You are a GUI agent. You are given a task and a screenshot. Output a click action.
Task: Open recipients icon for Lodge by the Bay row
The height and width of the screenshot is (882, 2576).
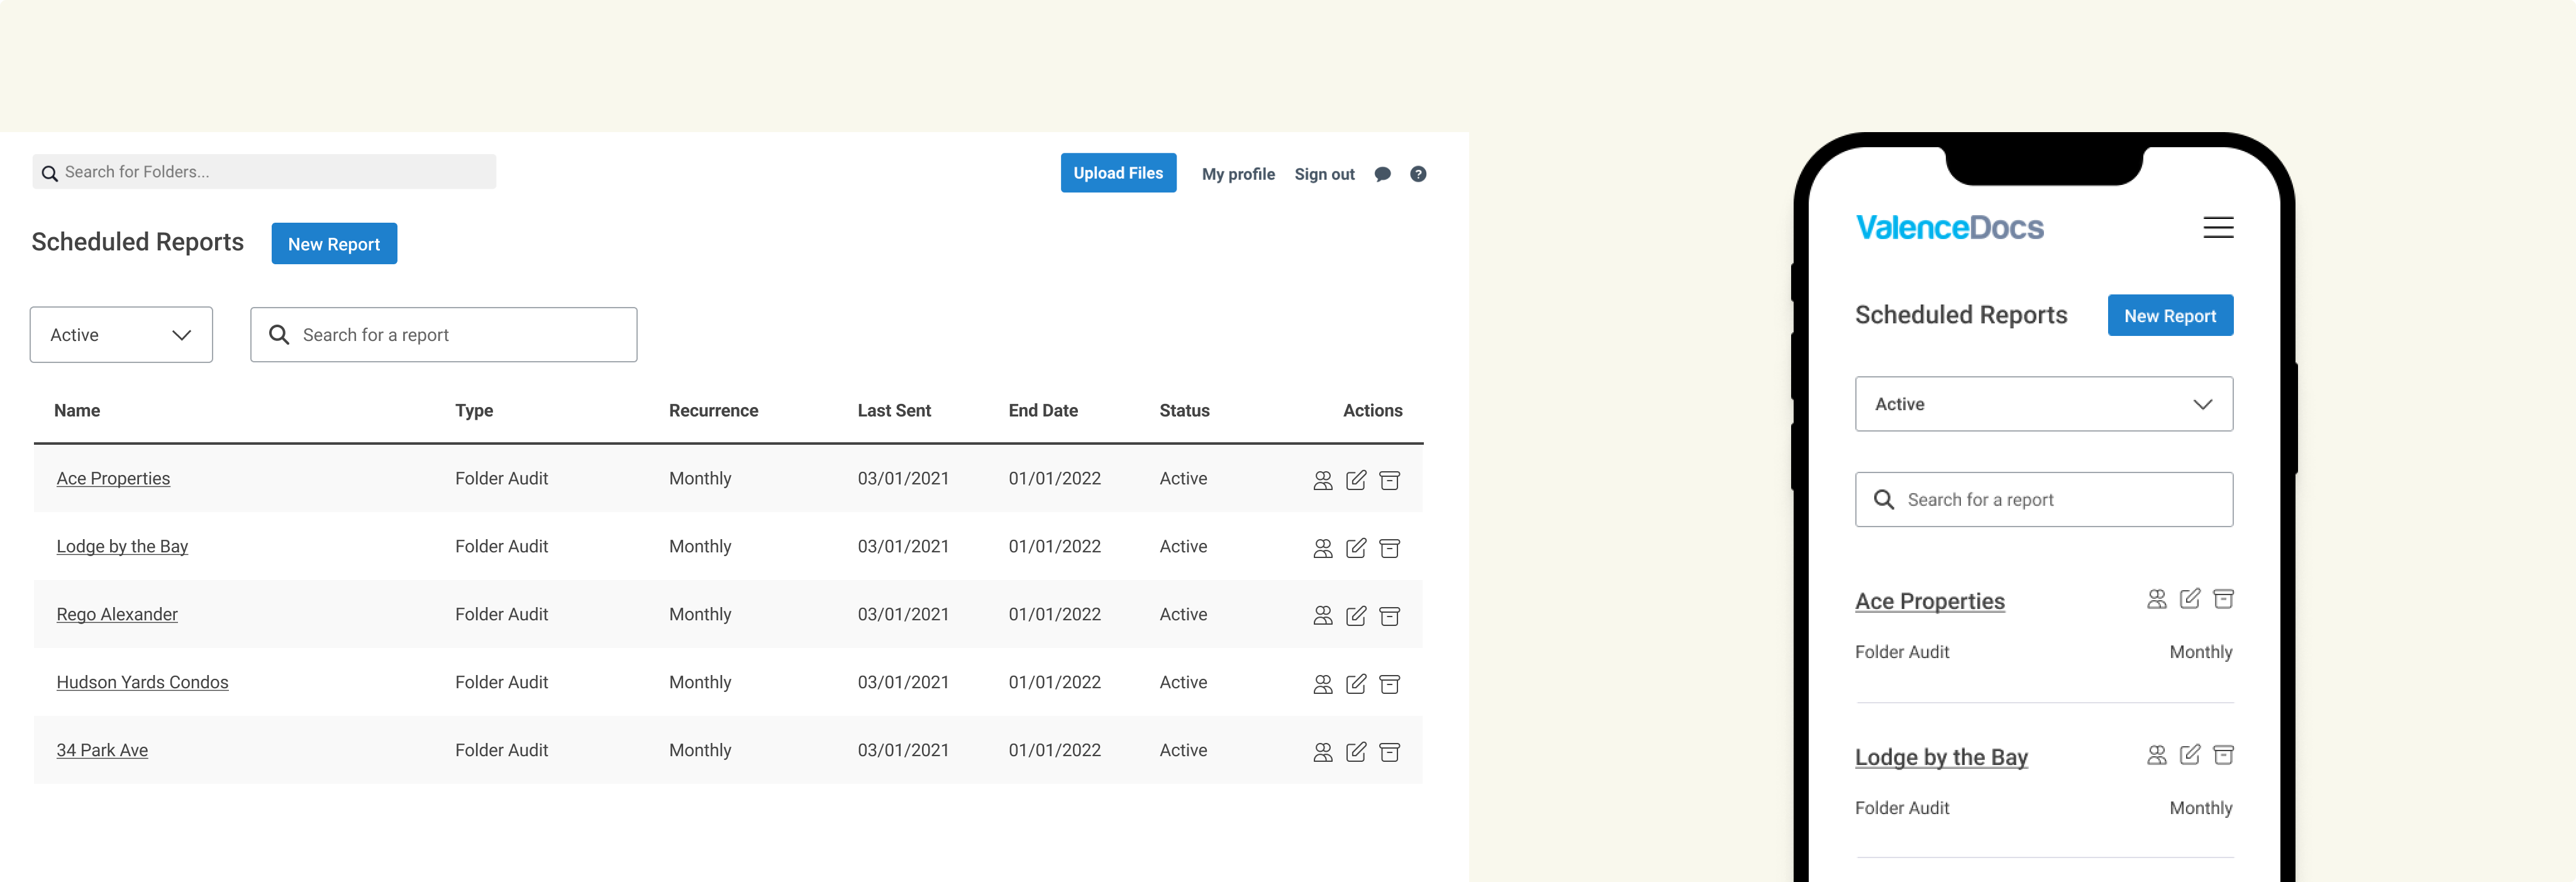(x=1323, y=548)
